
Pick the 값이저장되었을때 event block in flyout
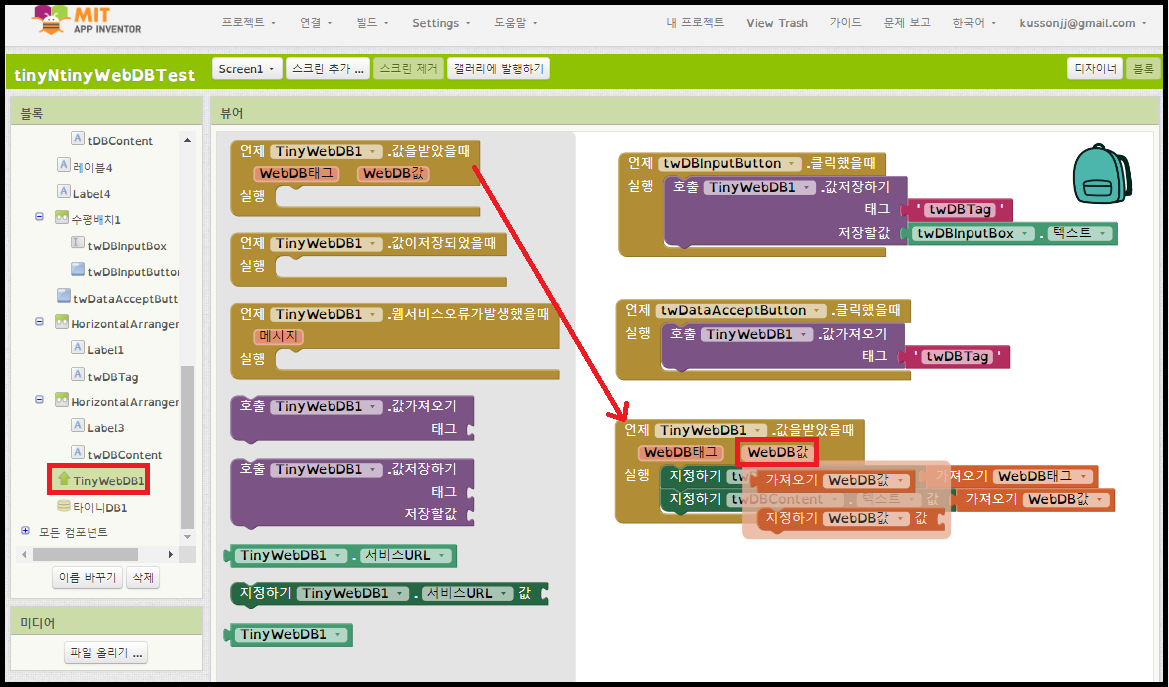point(368,260)
